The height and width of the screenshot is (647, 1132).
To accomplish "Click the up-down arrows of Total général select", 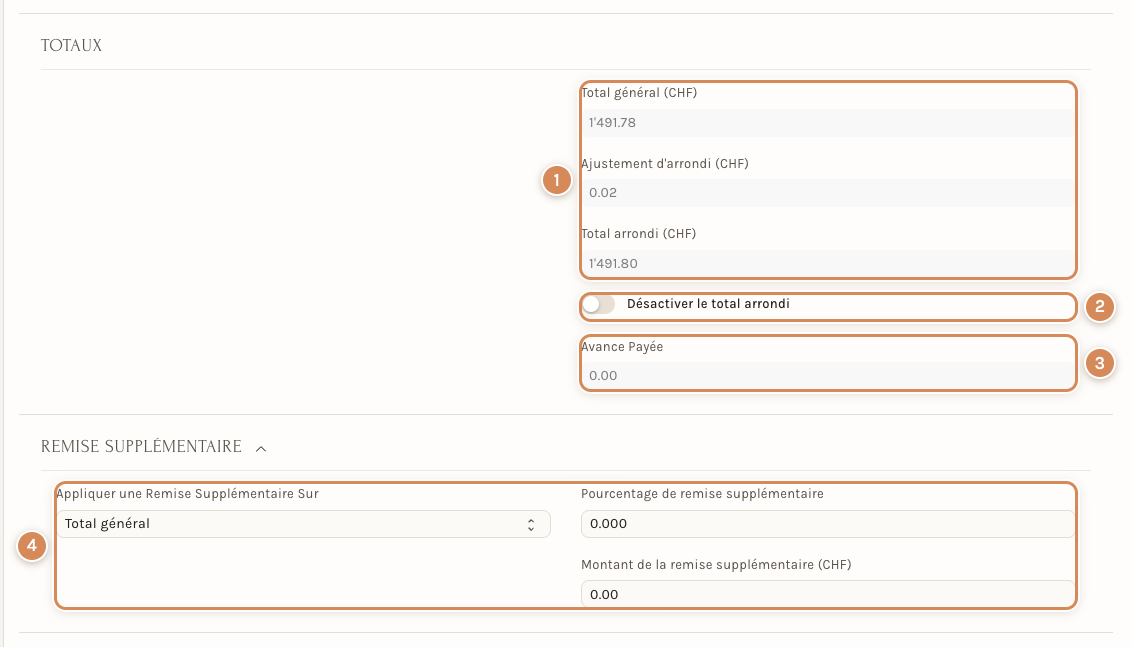I will [x=531, y=525].
